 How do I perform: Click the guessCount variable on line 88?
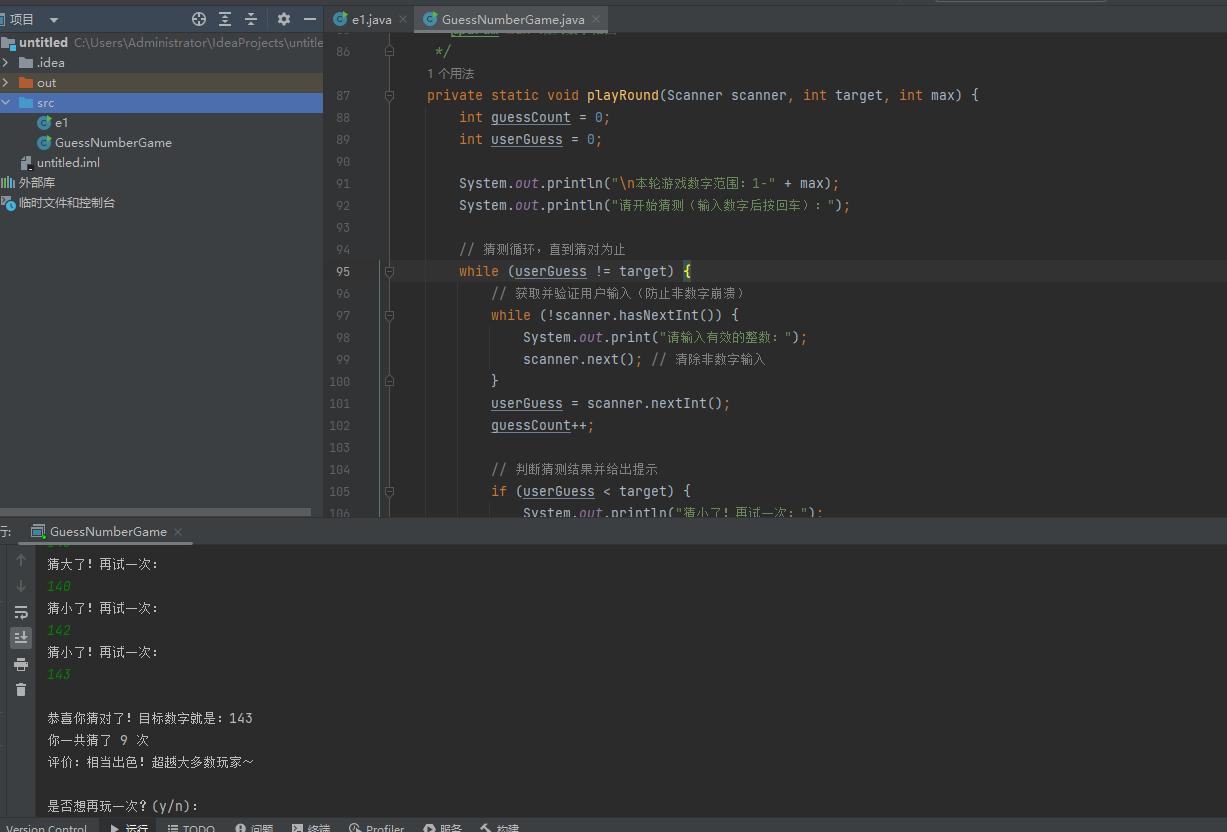tap(530, 117)
